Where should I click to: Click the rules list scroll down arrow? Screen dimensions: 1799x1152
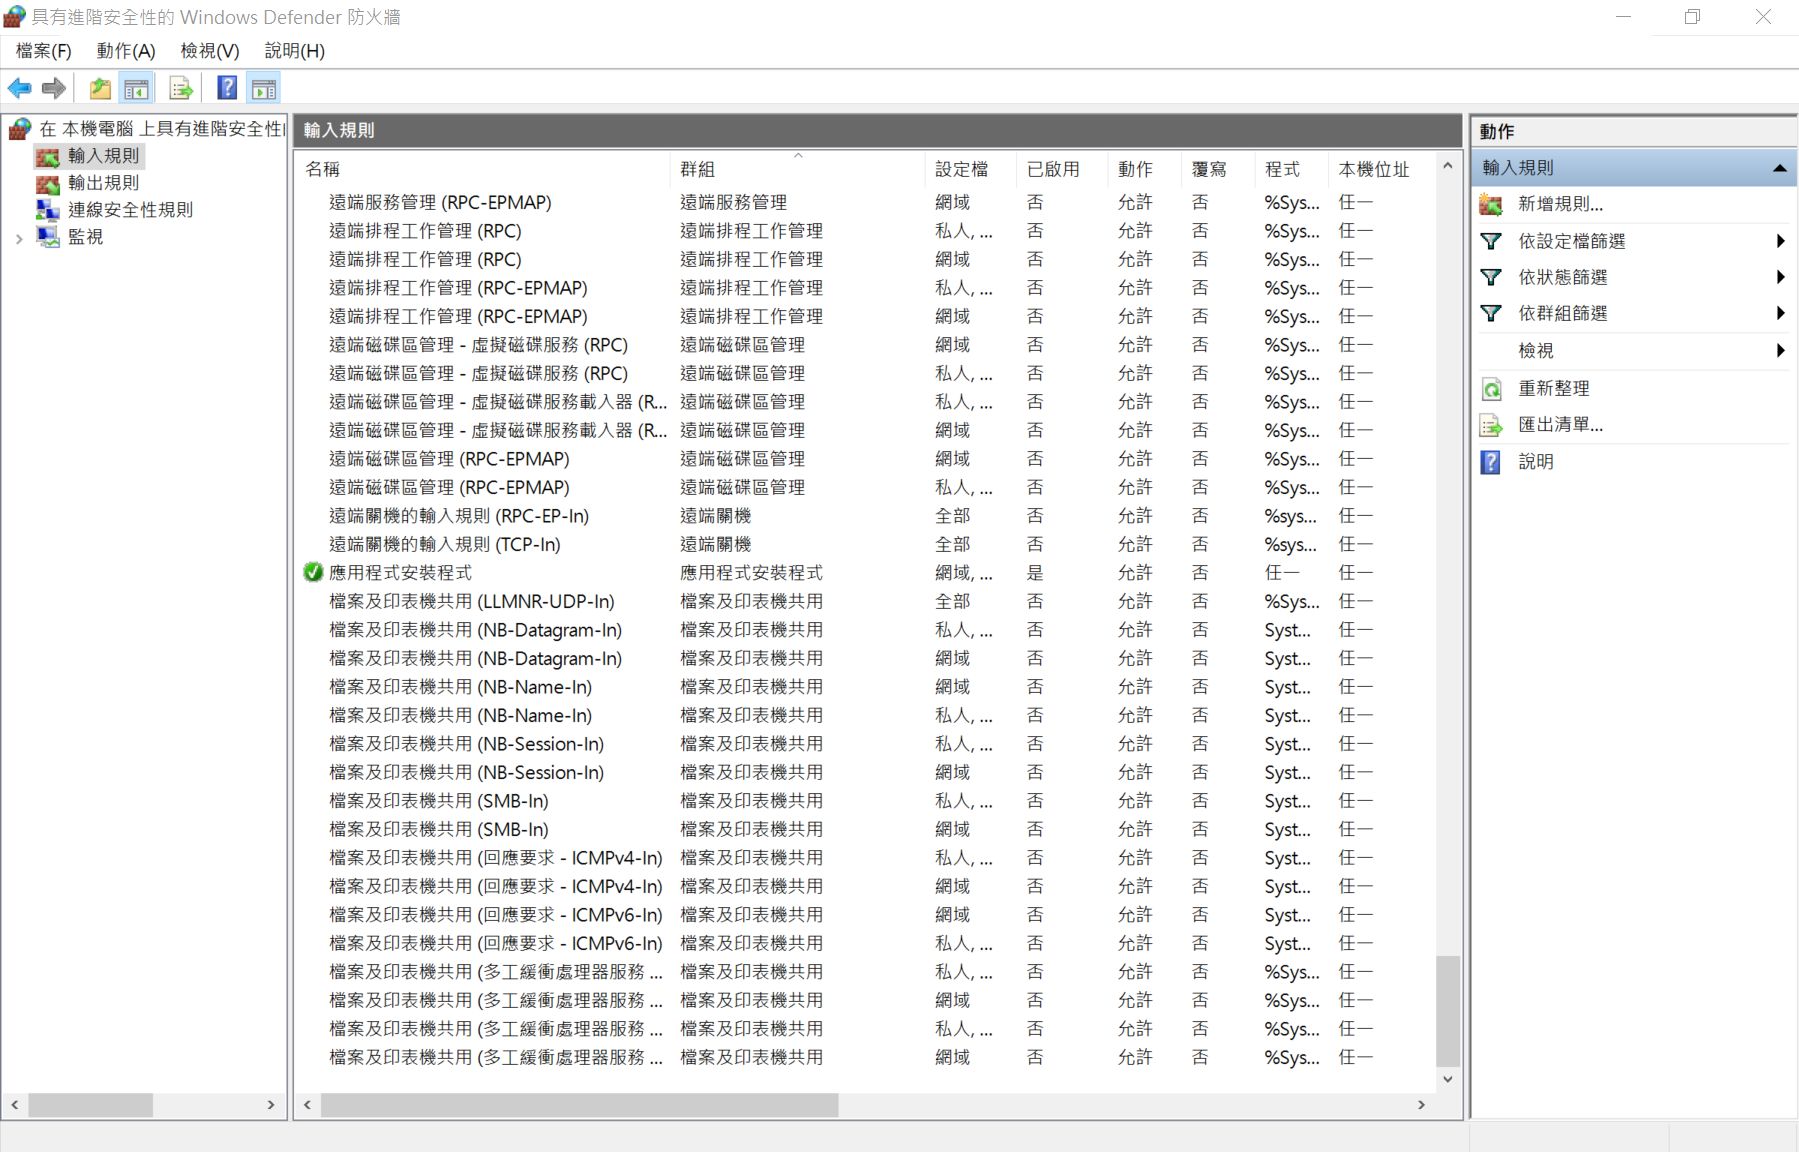click(1448, 1080)
